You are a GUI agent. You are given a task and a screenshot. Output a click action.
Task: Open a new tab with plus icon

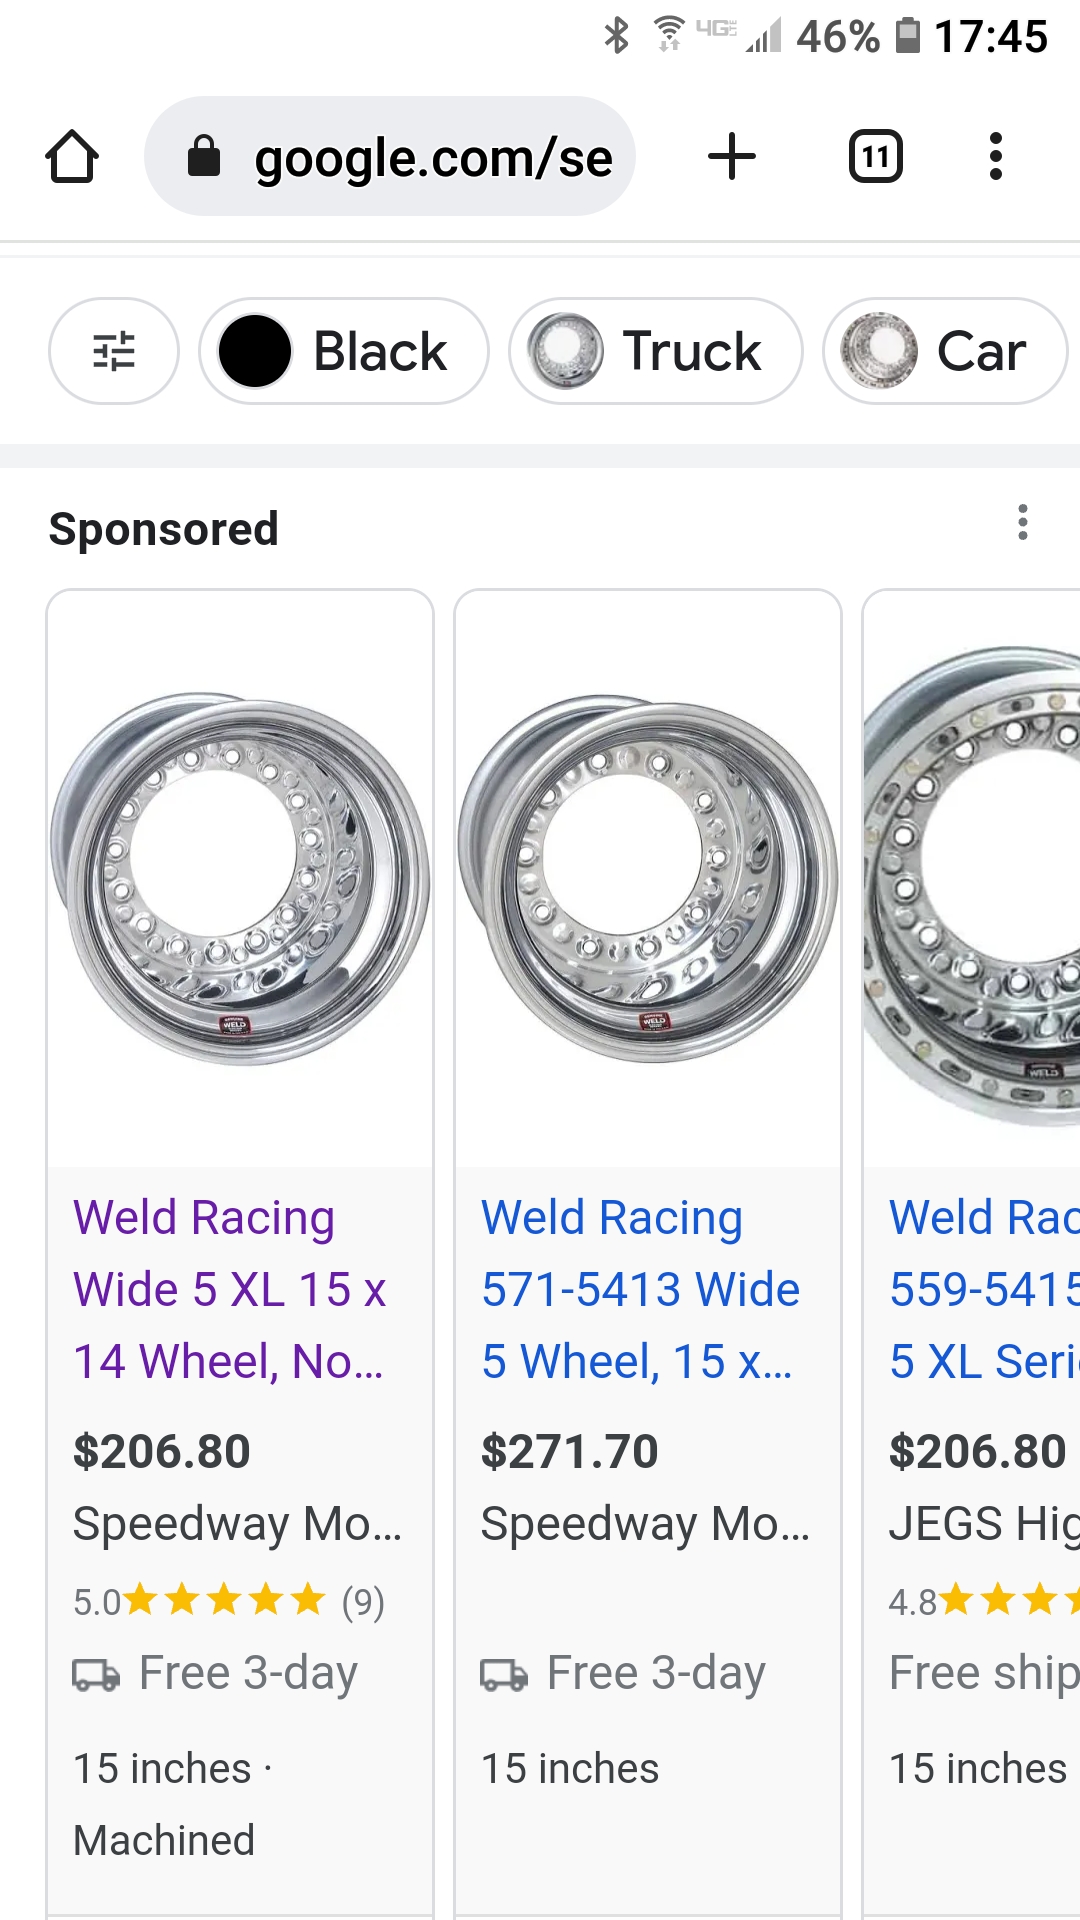[732, 157]
